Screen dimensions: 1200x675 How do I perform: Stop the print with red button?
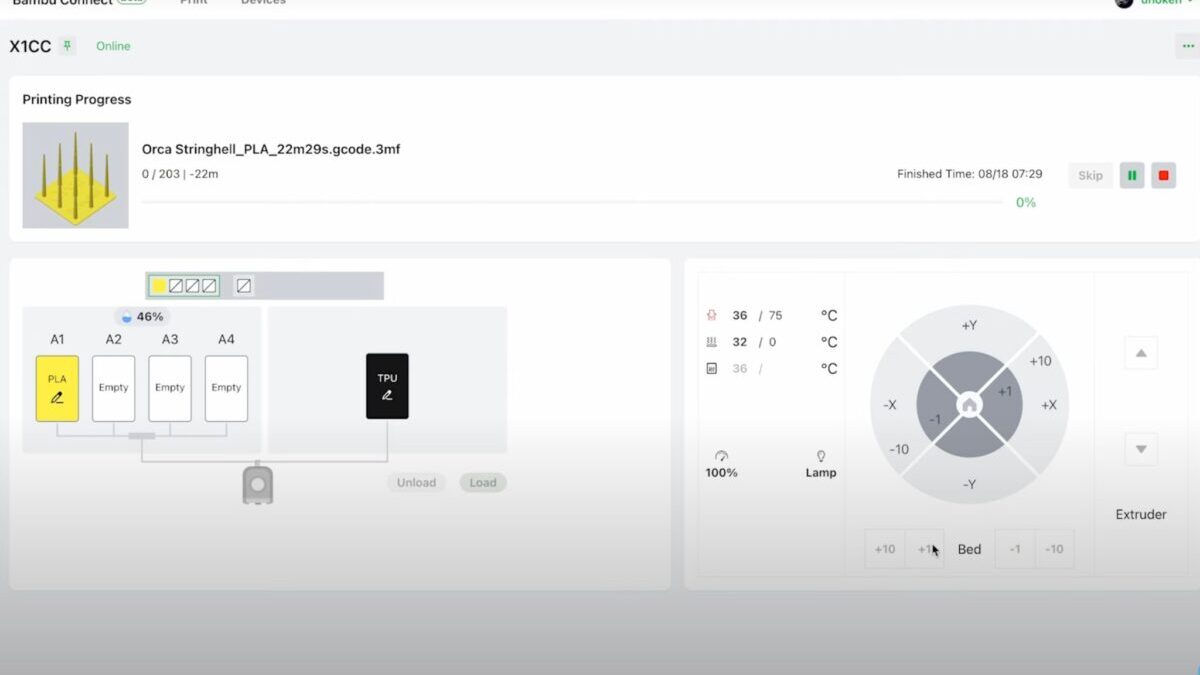click(1163, 176)
